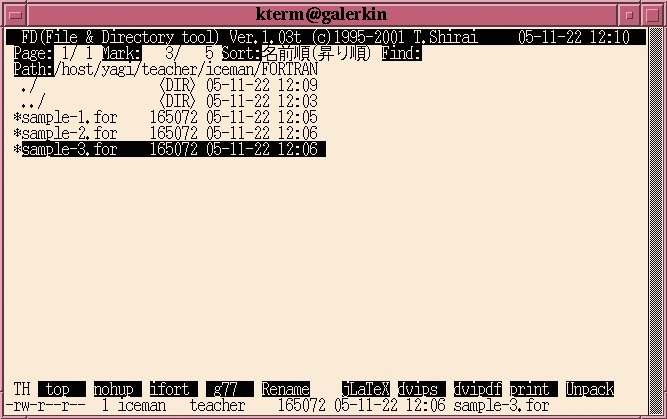Select the nohup function key
Viewport: 667px width, 419px height.
coord(117,389)
